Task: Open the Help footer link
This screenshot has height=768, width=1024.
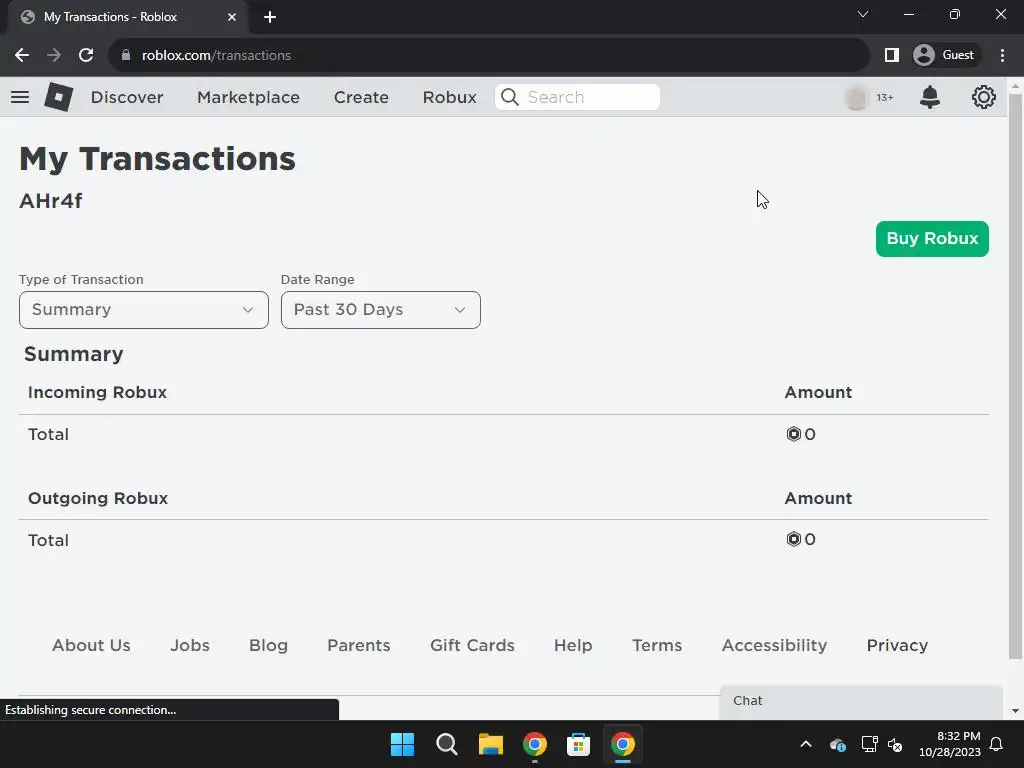Action: [x=573, y=645]
